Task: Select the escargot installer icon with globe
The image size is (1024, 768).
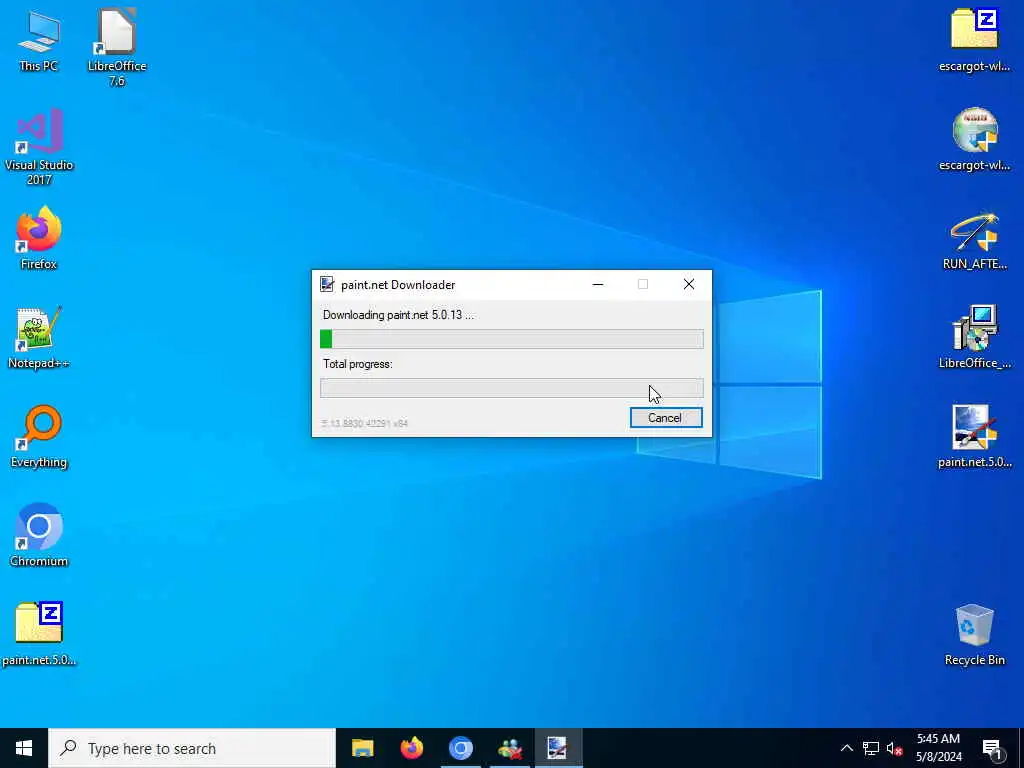Action: click(974, 139)
